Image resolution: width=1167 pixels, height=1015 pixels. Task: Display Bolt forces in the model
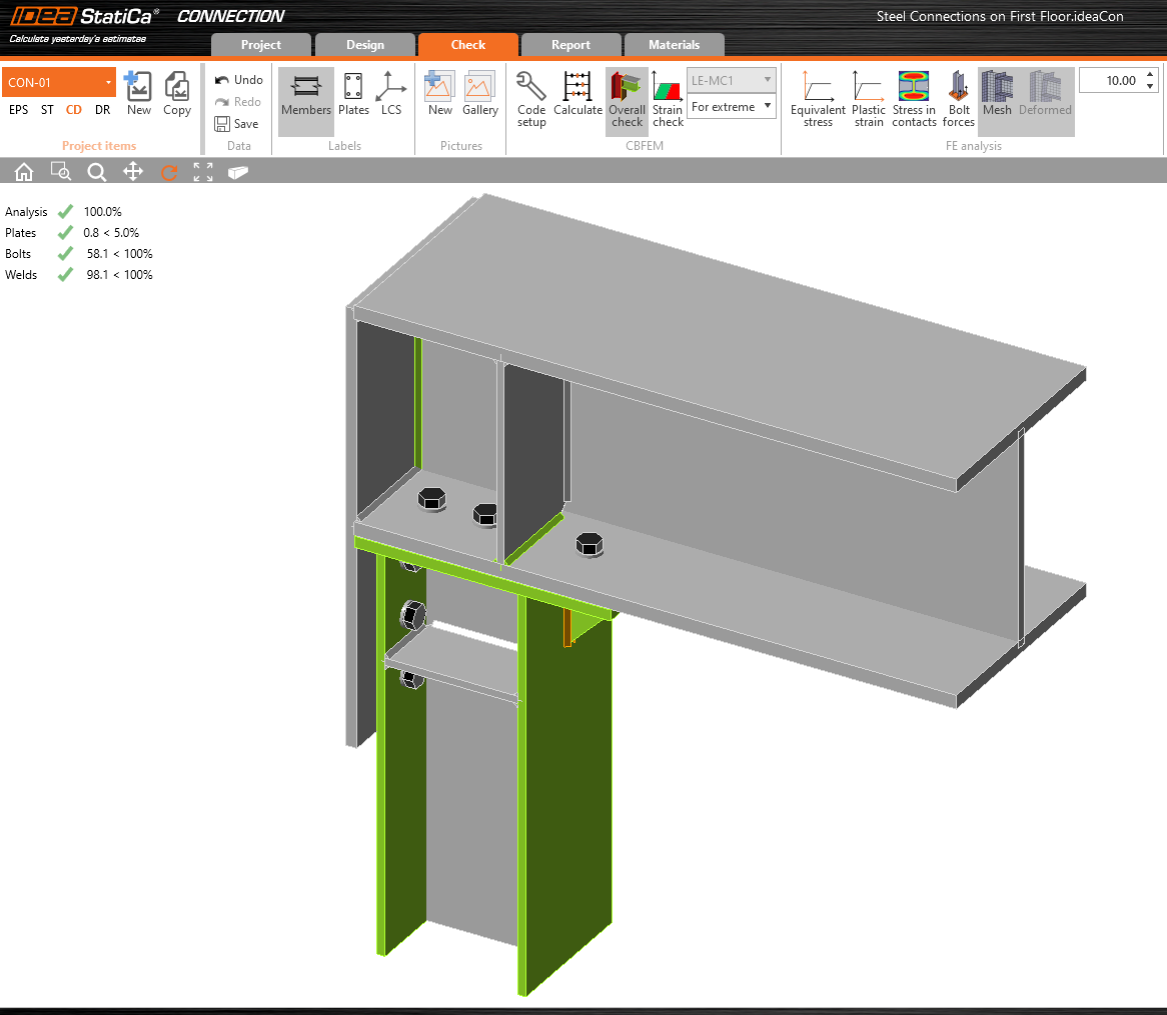(x=958, y=98)
